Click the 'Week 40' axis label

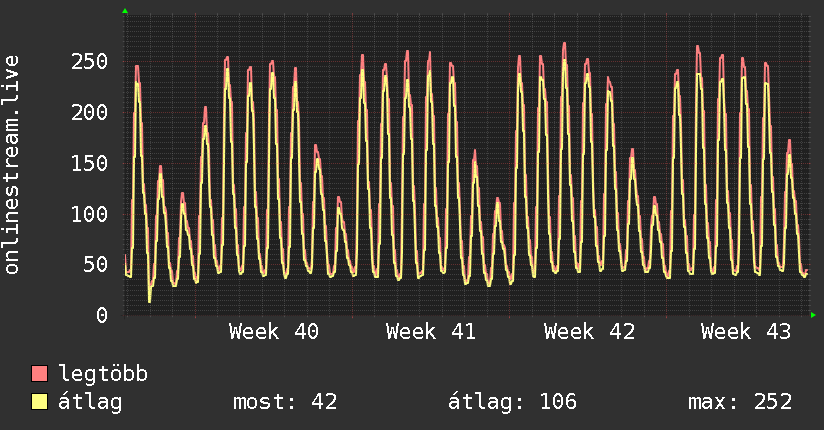coord(274,332)
